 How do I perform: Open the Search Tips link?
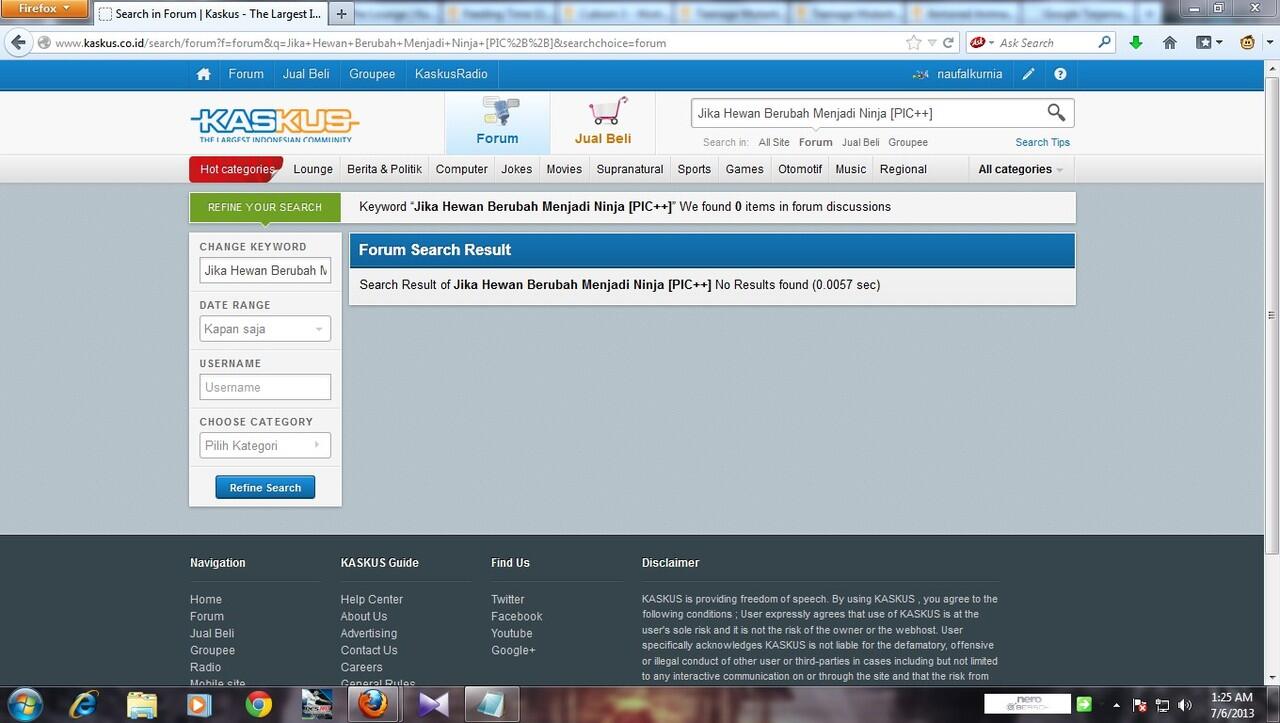(1042, 142)
